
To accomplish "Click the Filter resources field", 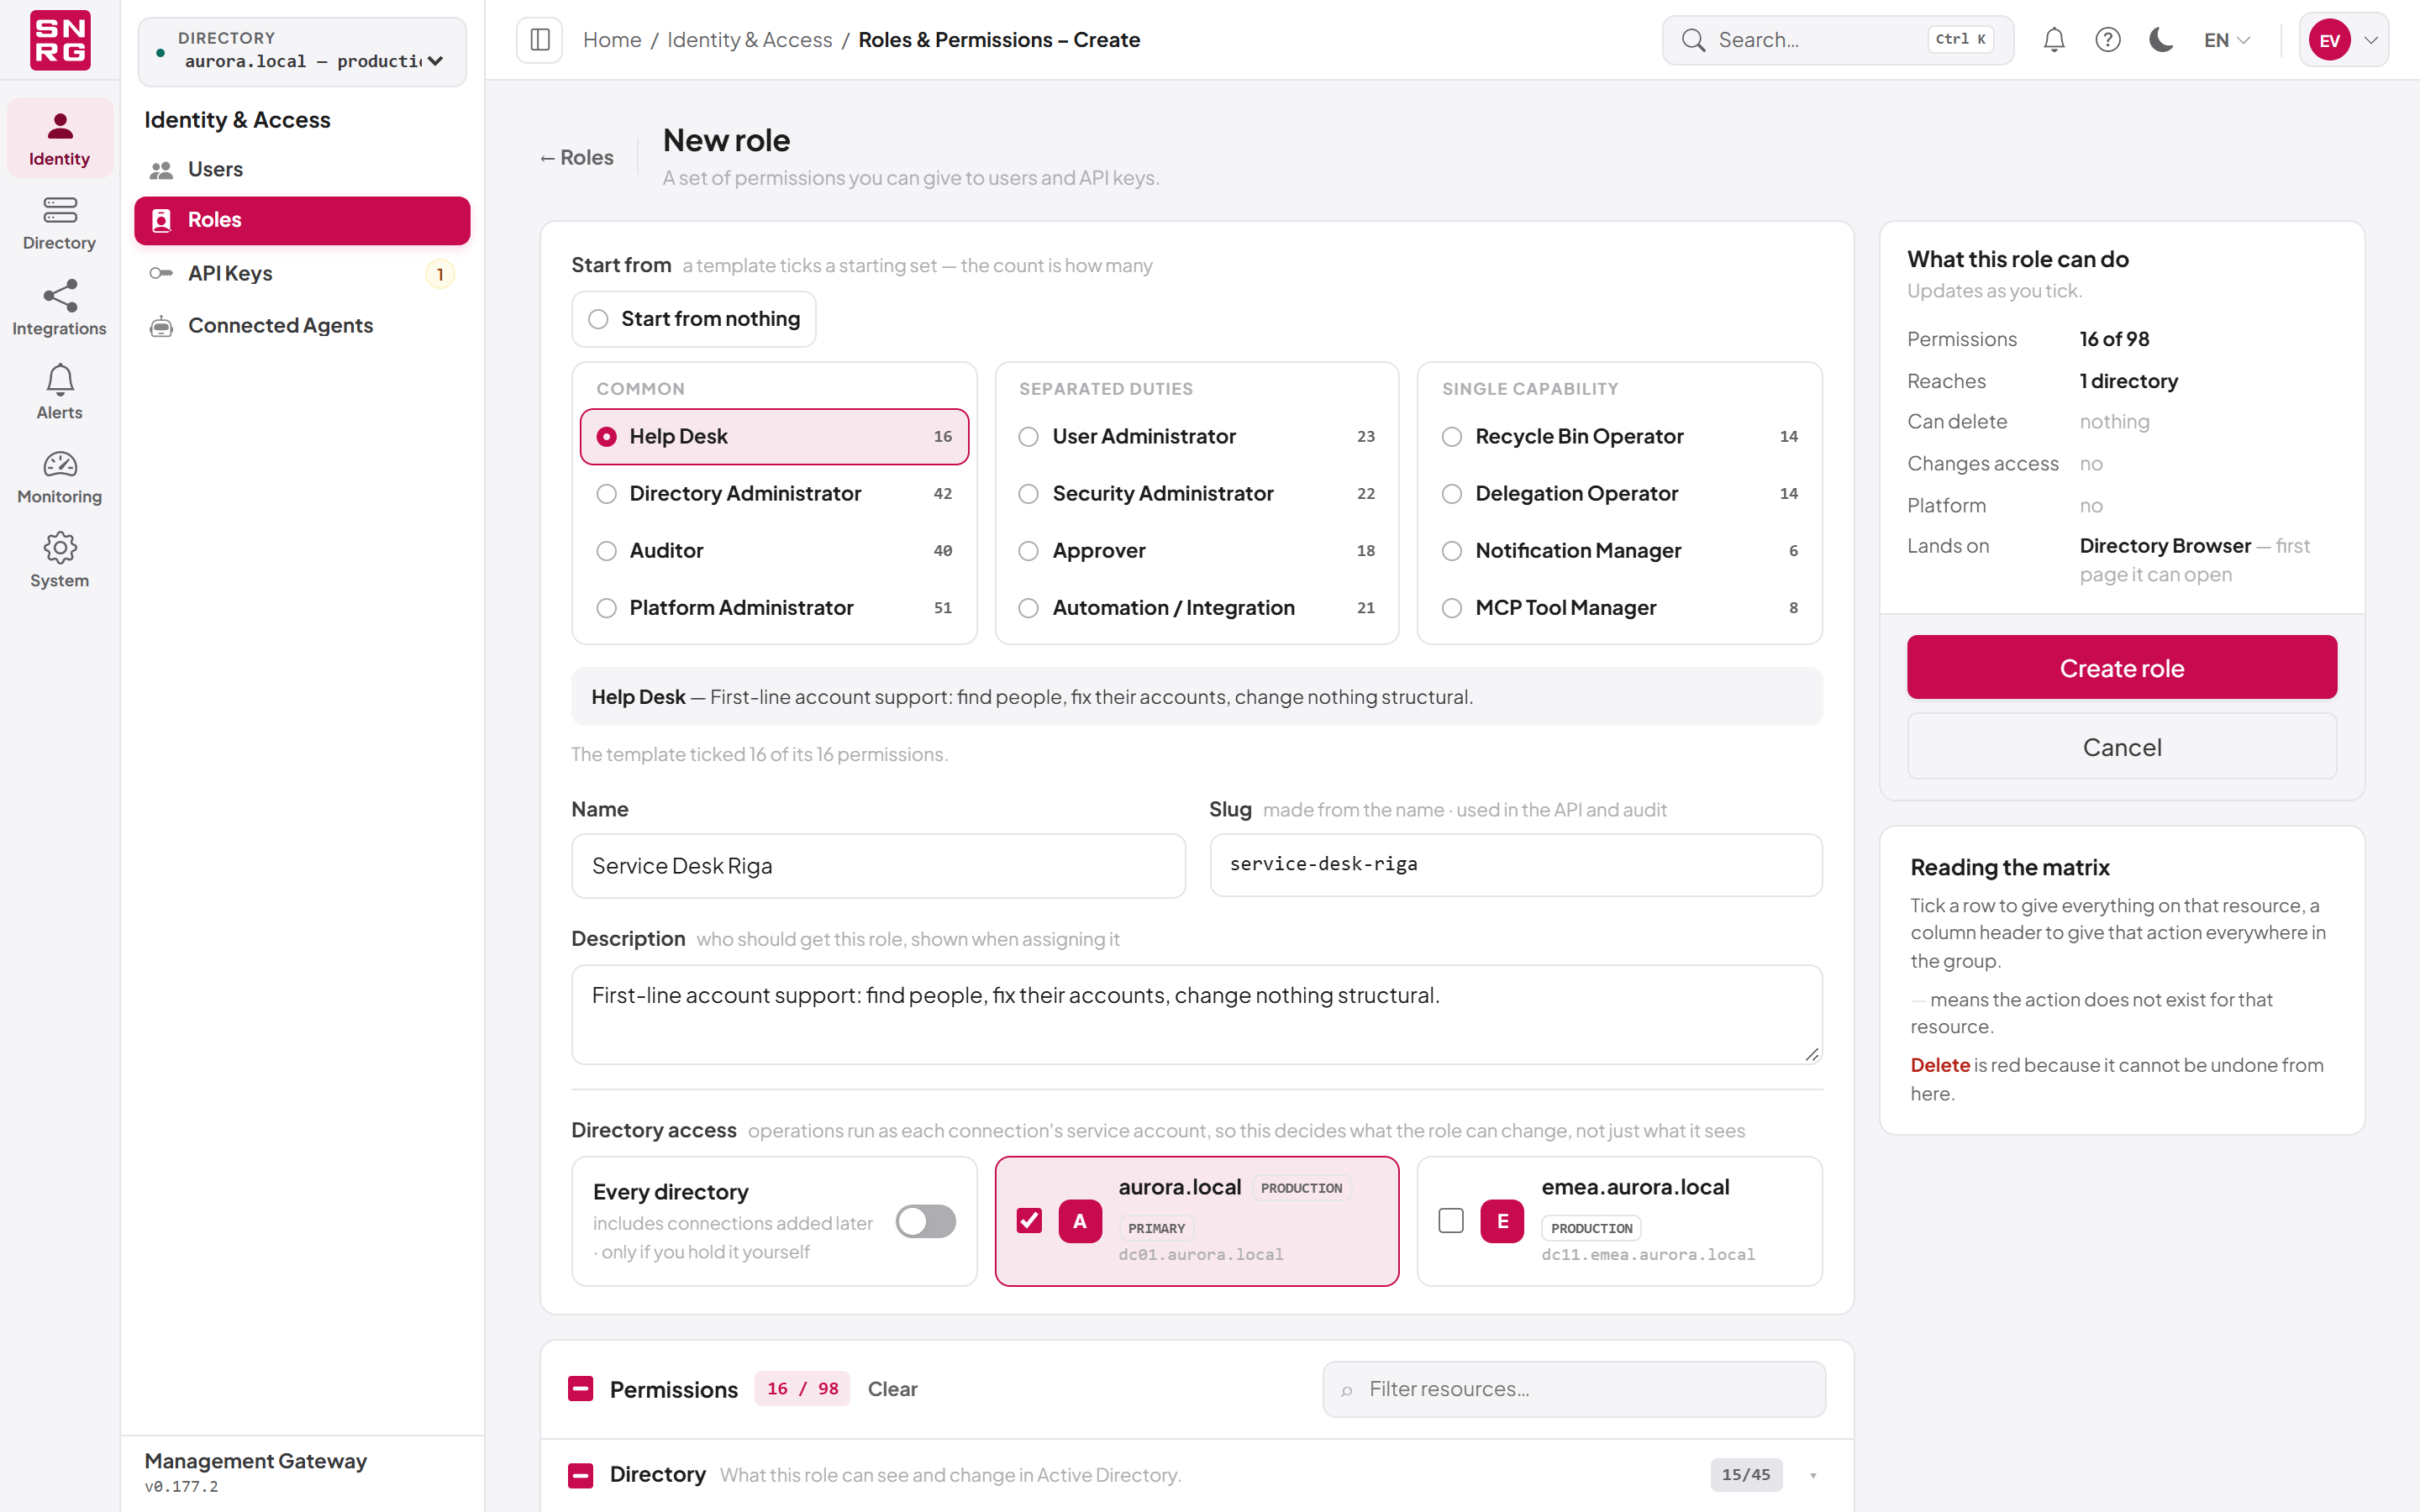I will coord(1574,1389).
